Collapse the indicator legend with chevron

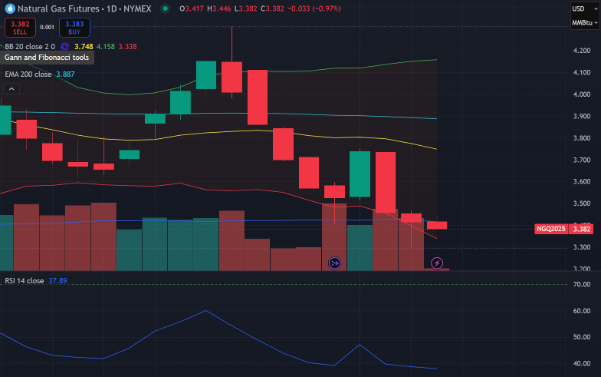tap(11, 89)
